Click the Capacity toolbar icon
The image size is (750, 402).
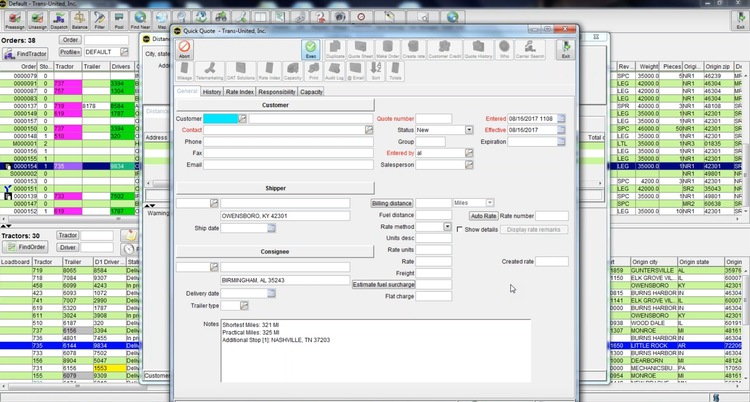pos(293,71)
